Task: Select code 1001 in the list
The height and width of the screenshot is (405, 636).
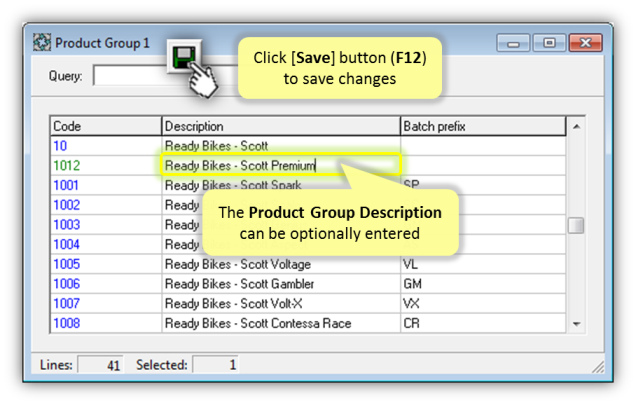Action: 66,185
